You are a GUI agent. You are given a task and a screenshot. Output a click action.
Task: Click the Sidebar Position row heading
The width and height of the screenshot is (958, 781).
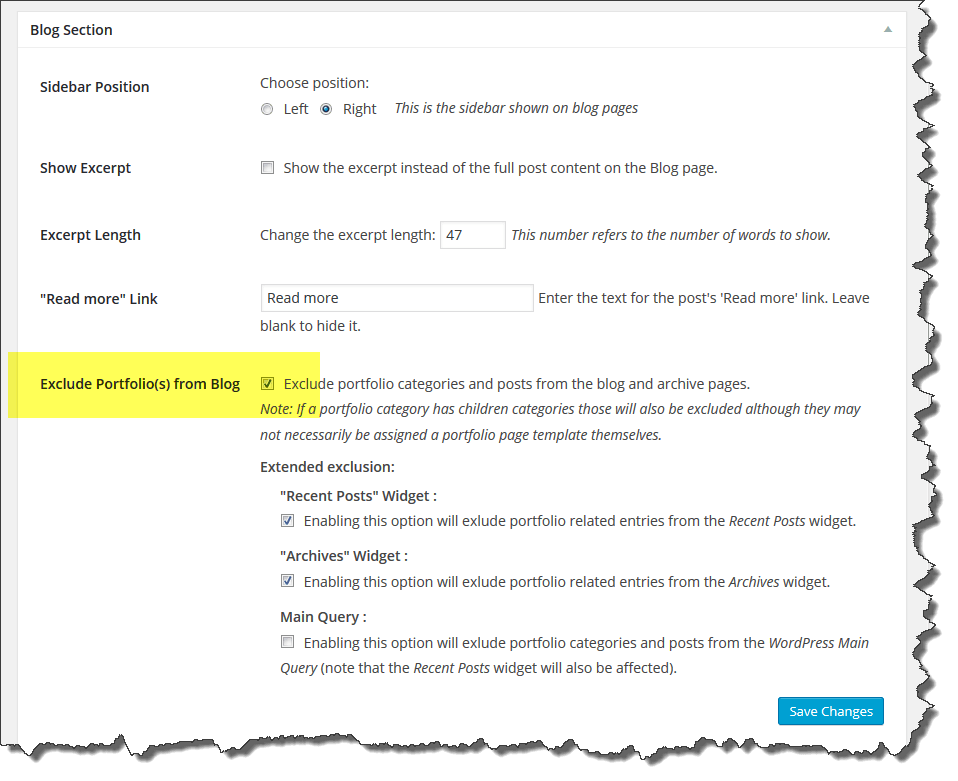point(94,87)
